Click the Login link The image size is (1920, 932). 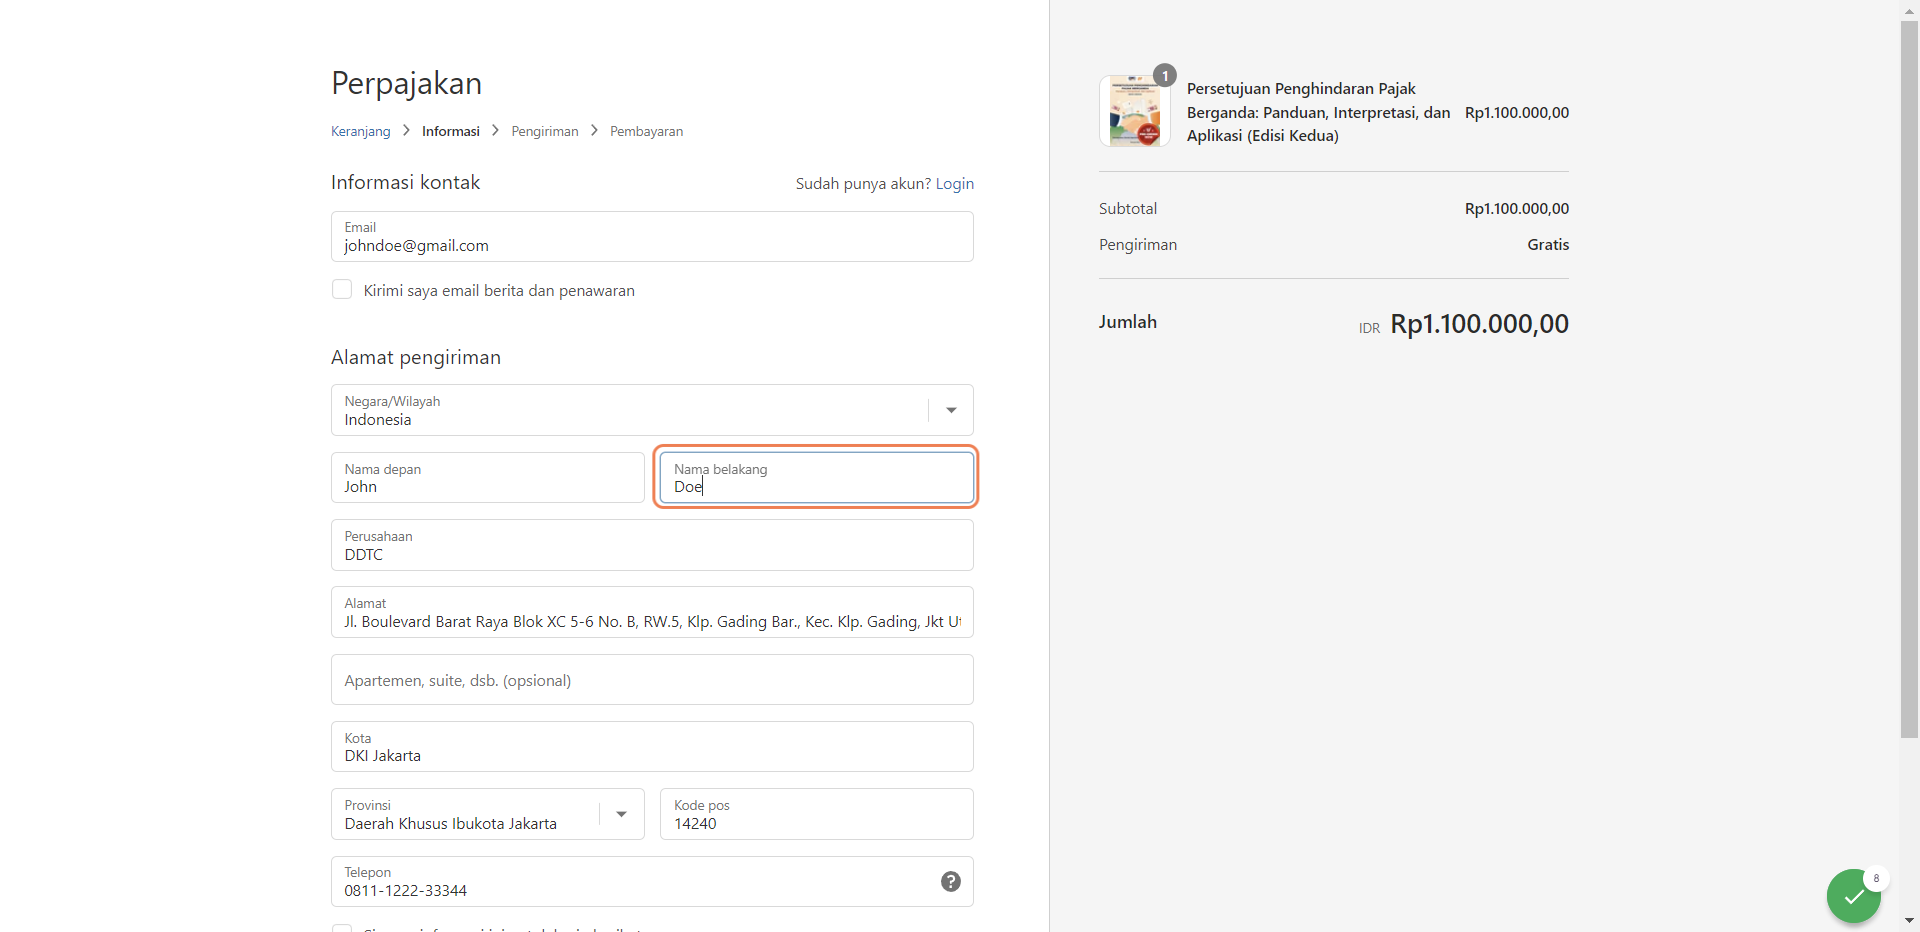(x=955, y=183)
